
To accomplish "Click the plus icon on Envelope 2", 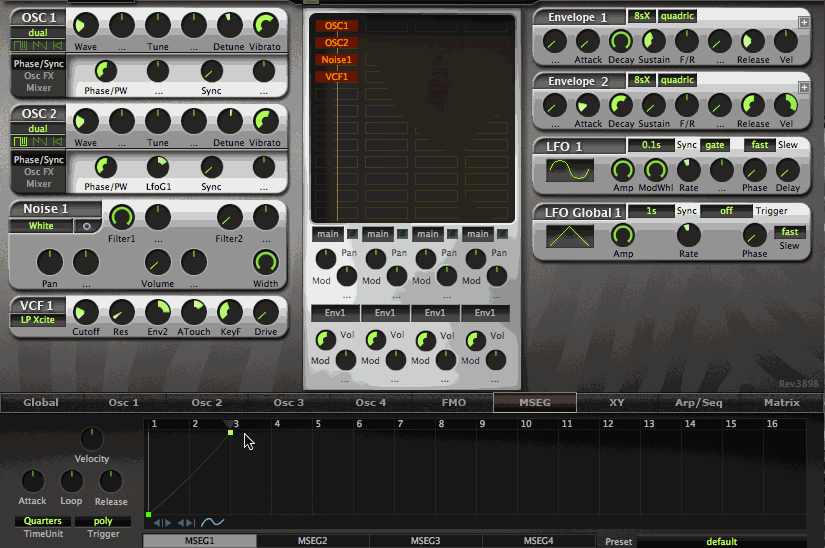I will click(x=804, y=87).
